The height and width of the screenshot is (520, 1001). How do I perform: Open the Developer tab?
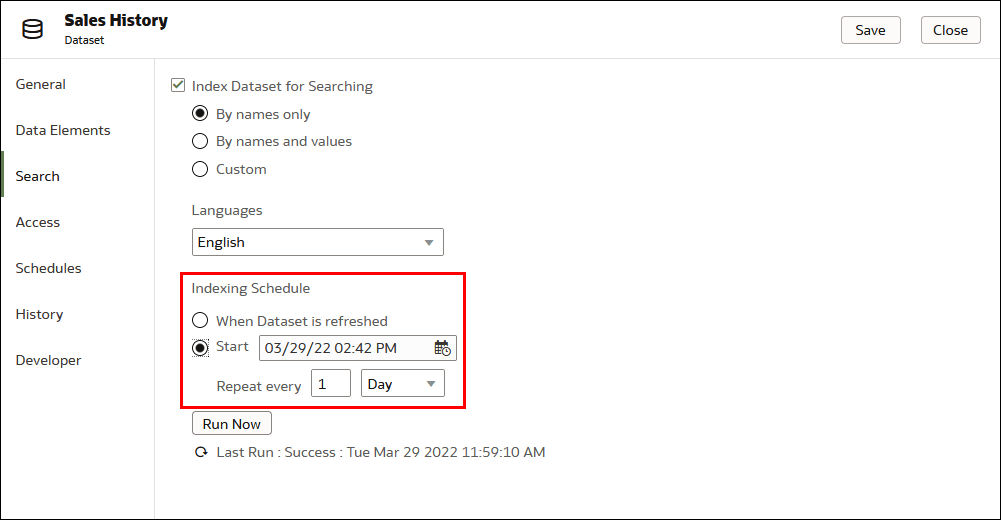point(49,360)
